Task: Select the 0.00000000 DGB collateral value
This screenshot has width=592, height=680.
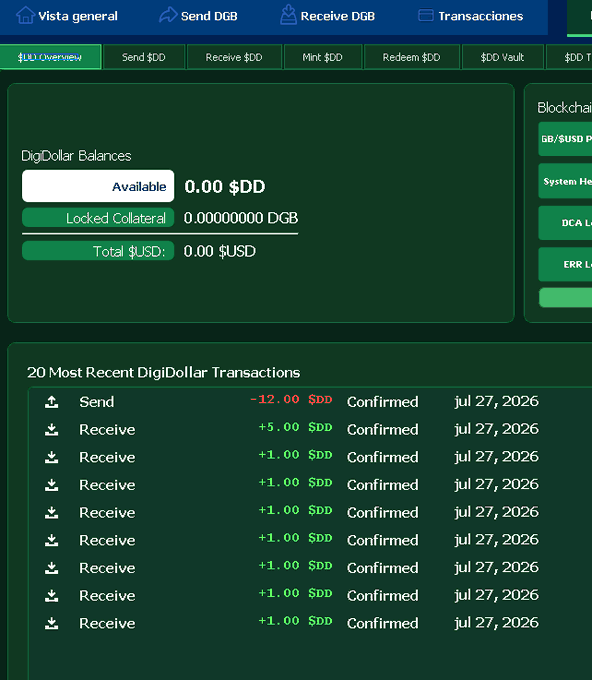Action: (241, 218)
